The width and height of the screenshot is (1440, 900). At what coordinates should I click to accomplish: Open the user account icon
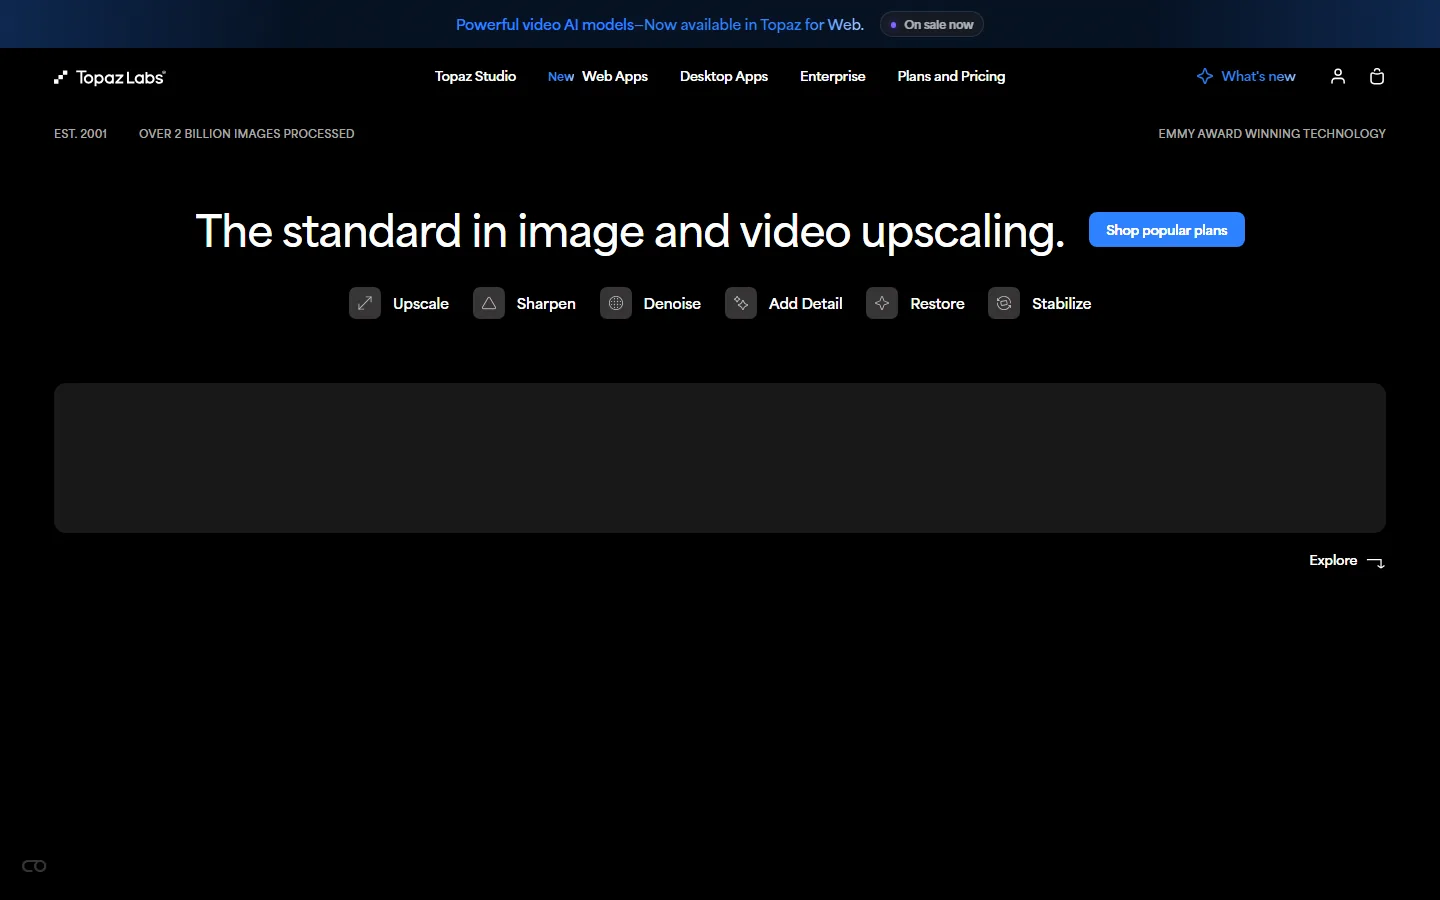pyautogui.click(x=1338, y=76)
